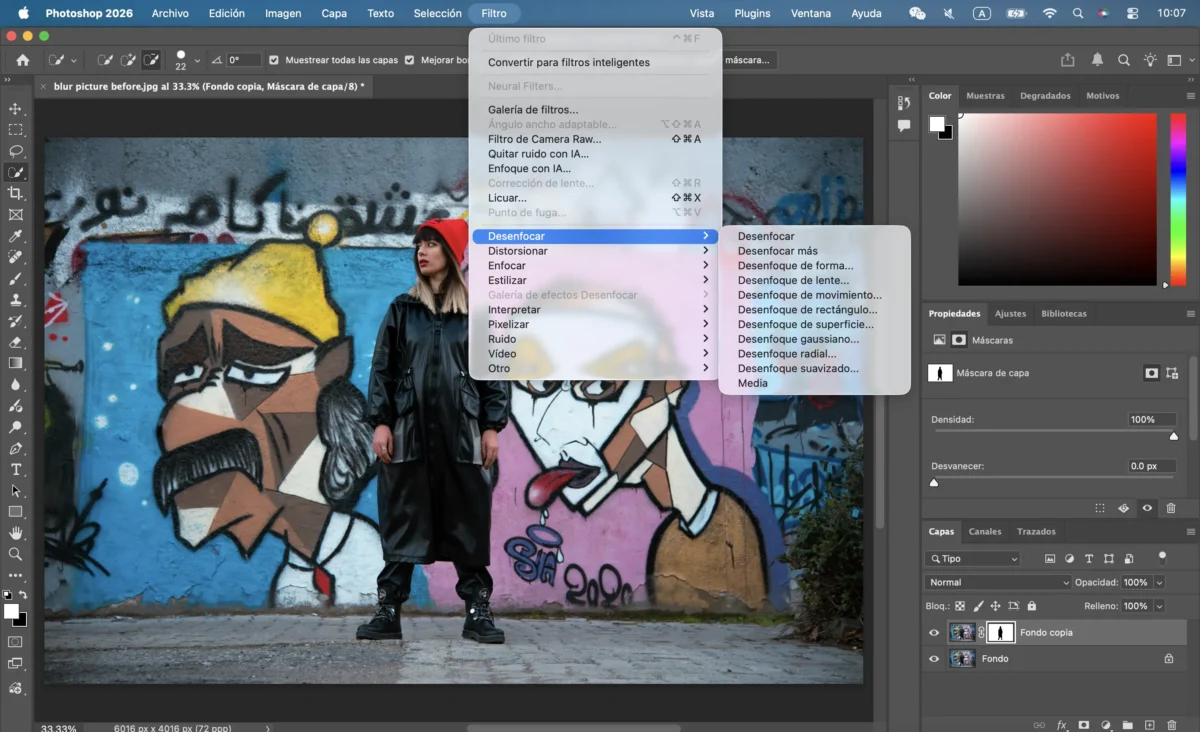This screenshot has height=732, width=1200.
Task: Create new adjustment layer icon
Action: (1105, 725)
